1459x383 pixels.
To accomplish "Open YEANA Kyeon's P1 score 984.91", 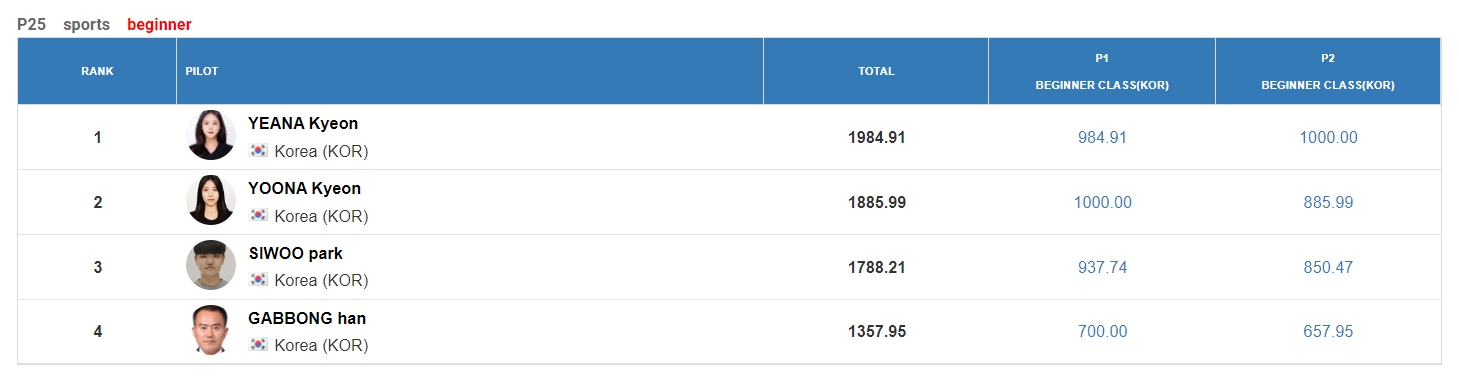I will click(x=1102, y=137).
